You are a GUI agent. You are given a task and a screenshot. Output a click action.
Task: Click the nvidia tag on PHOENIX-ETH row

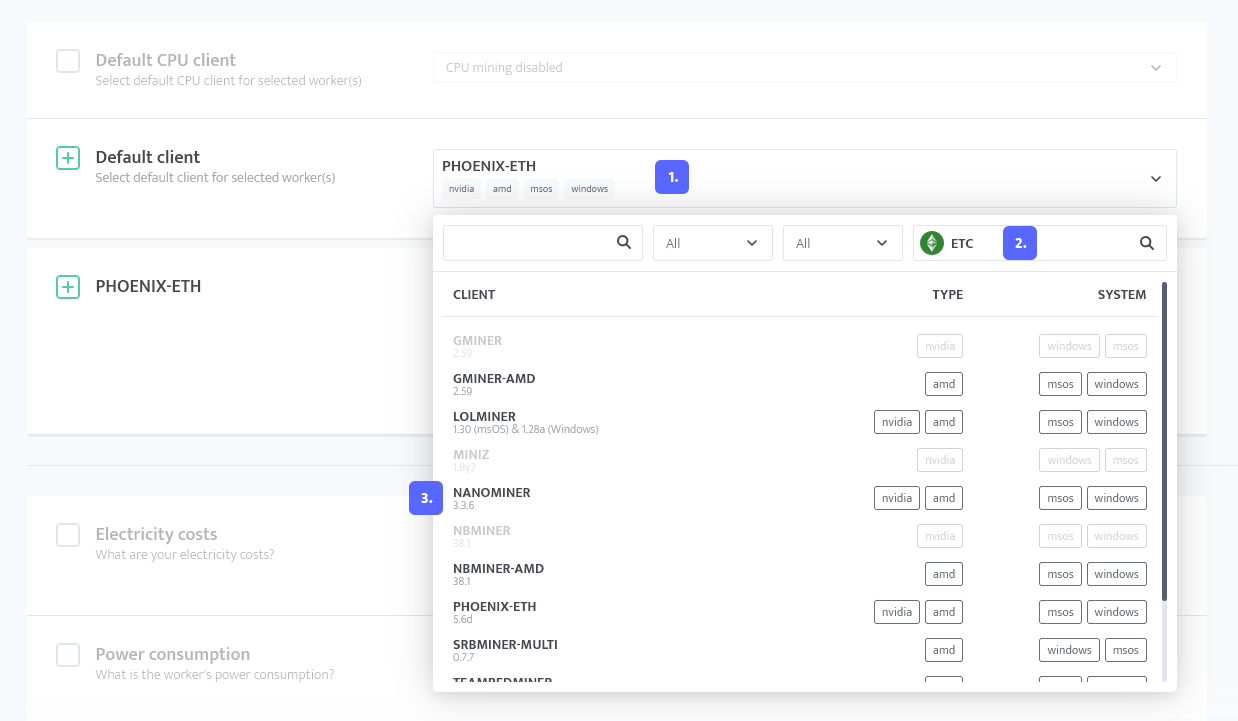click(896, 612)
